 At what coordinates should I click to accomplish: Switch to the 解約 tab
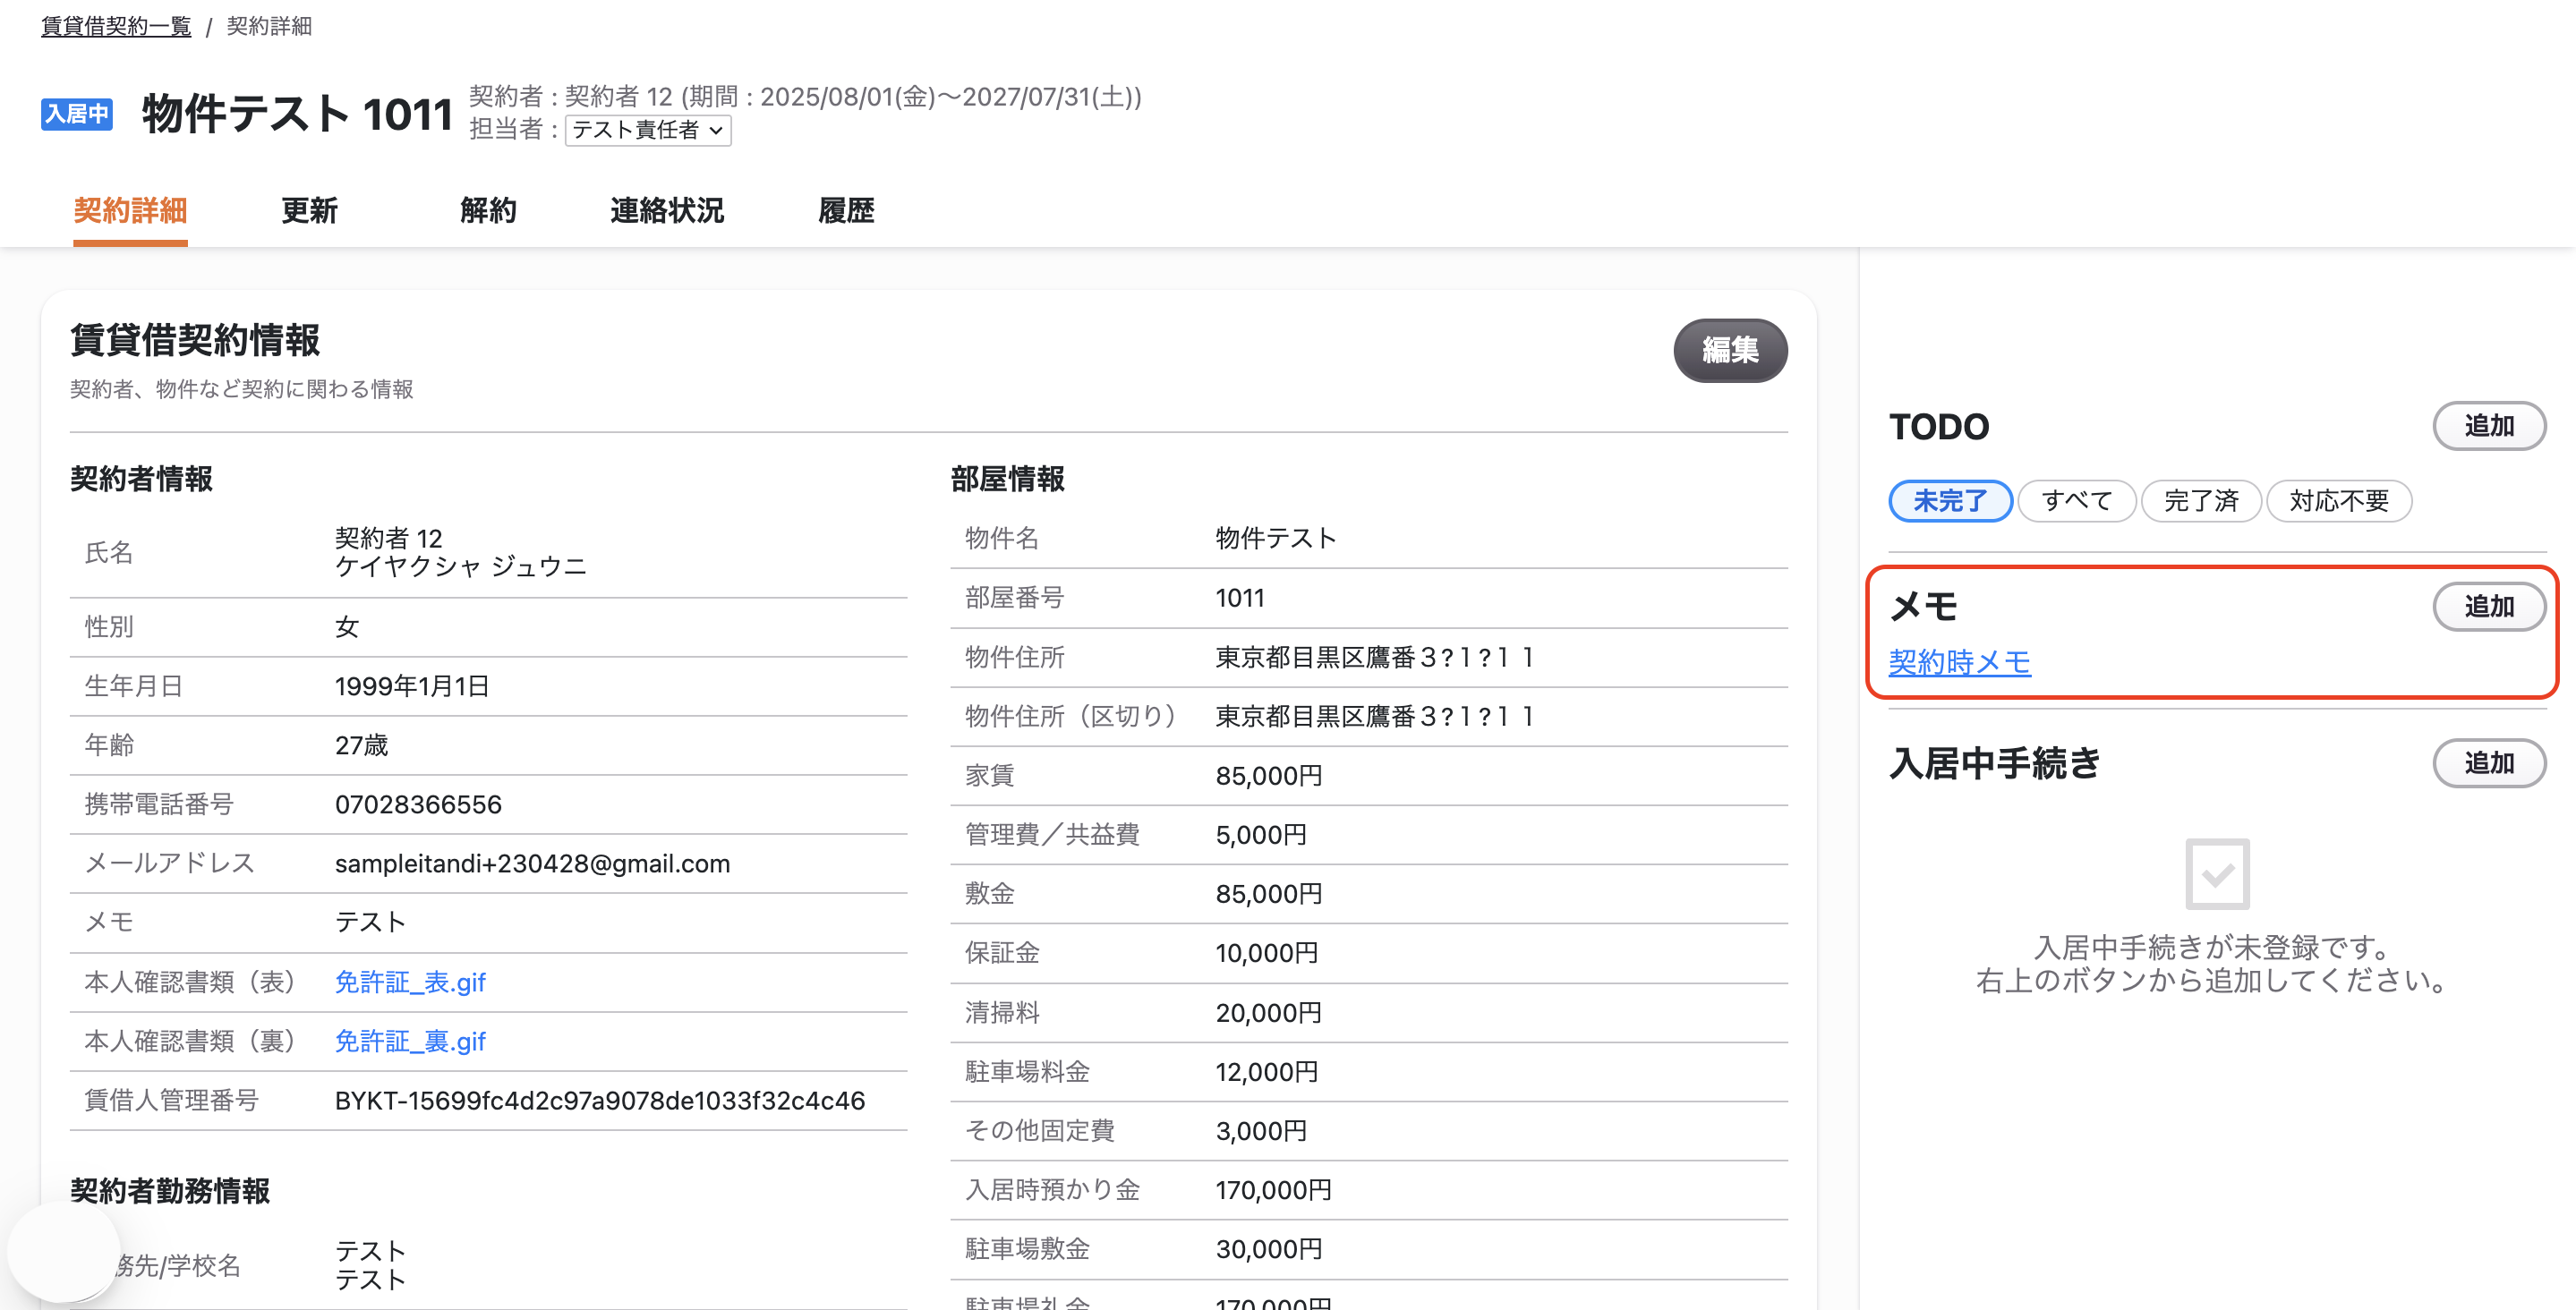[x=488, y=210]
